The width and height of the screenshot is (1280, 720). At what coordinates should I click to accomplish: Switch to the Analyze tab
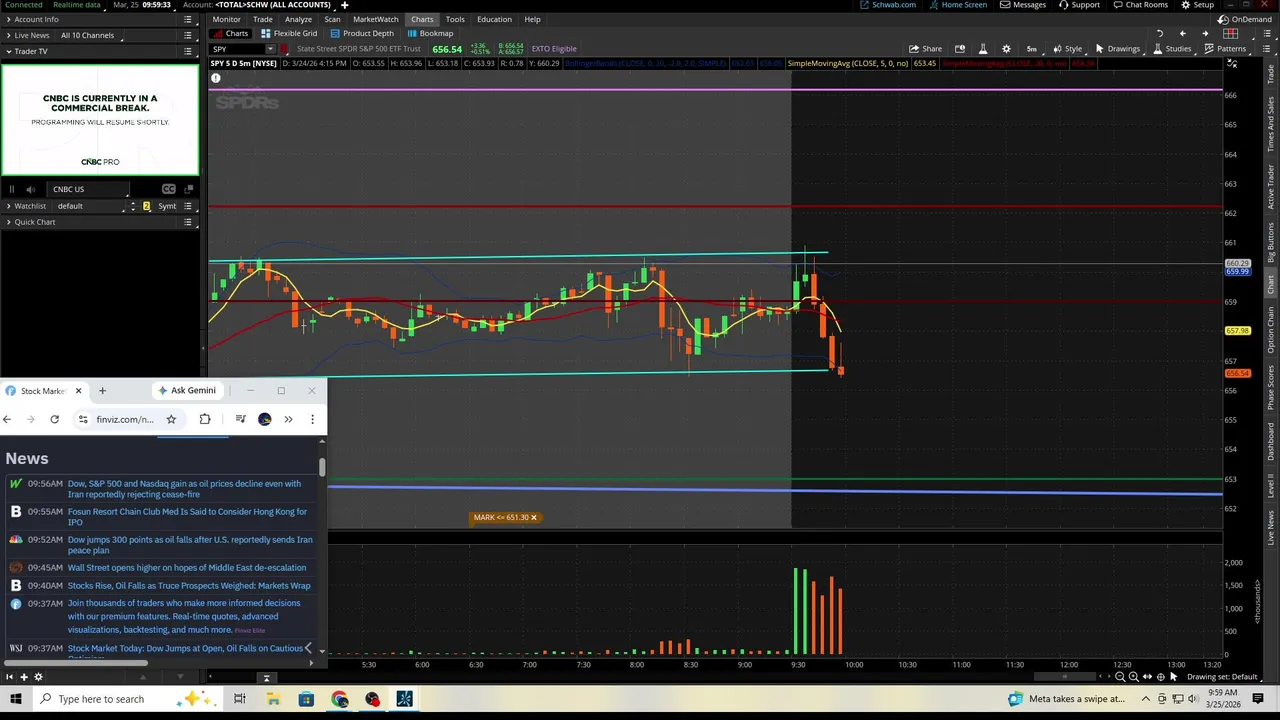[x=298, y=19]
